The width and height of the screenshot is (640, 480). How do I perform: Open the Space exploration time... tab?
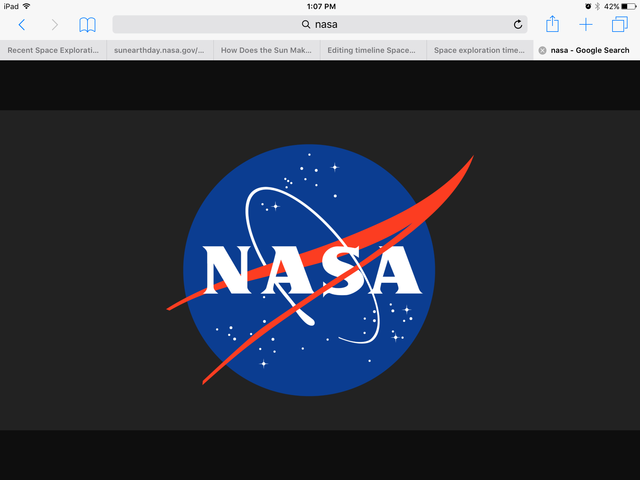coord(479,50)
